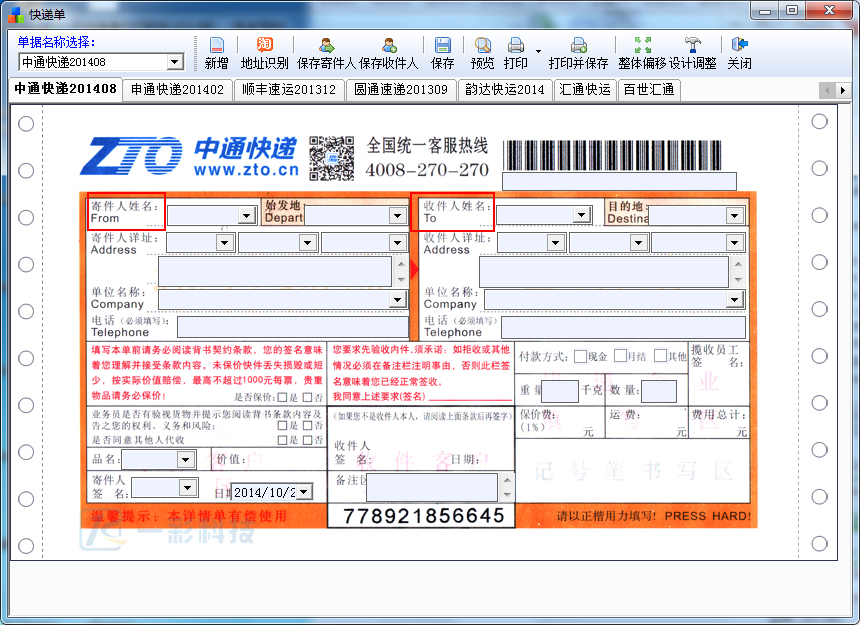Screen dimensions: 860x625
Task: Click the 打印 printer icon
Action: pyautogui.click(x=516, y=54)
